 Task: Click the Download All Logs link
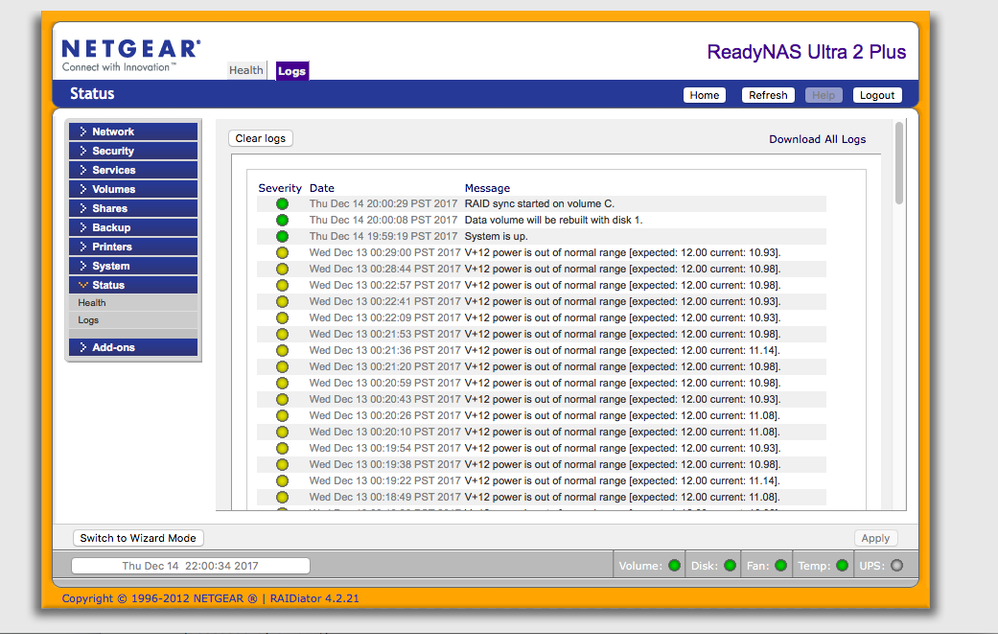pos(817,139)
